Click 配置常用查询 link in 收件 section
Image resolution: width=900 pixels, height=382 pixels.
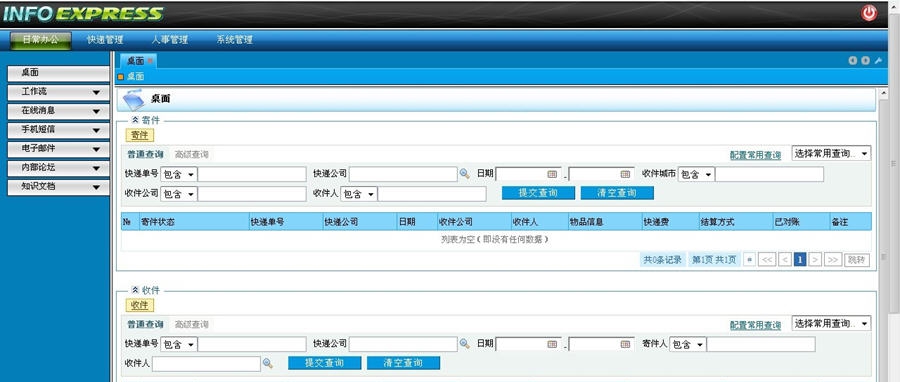(755, 325)
